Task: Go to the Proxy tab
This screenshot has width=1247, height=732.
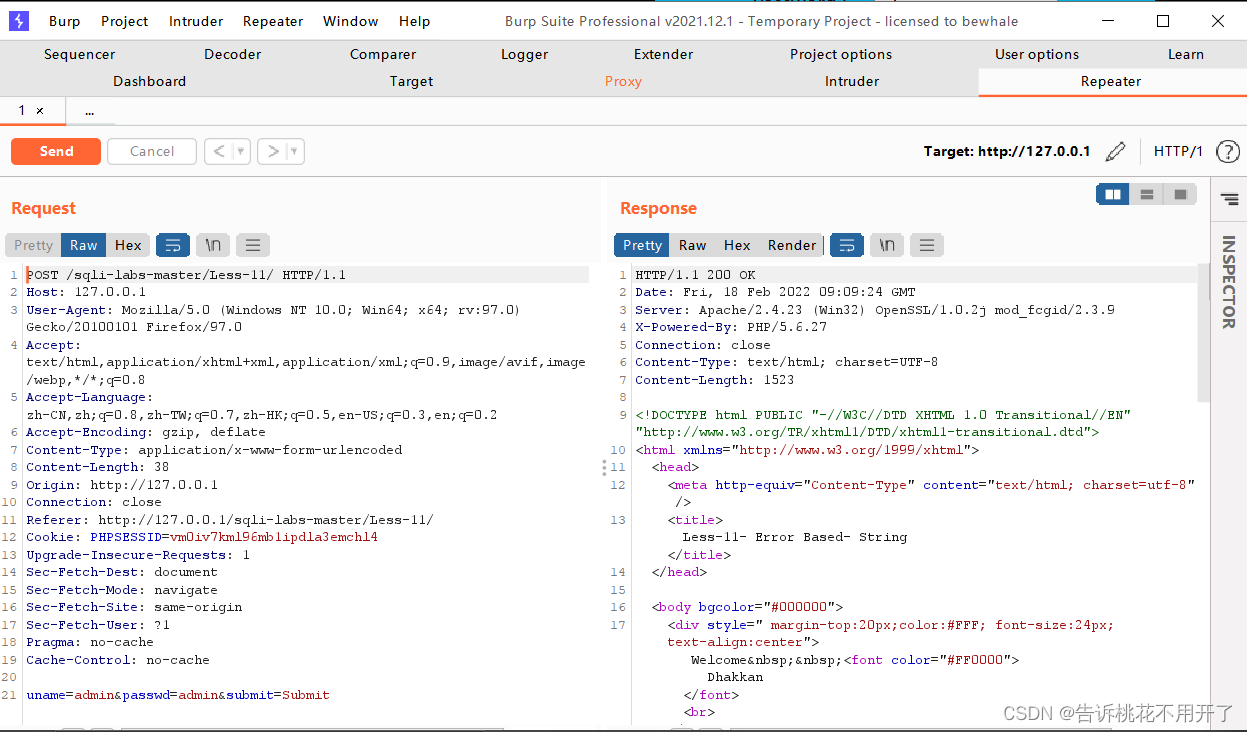Action: 623,82
